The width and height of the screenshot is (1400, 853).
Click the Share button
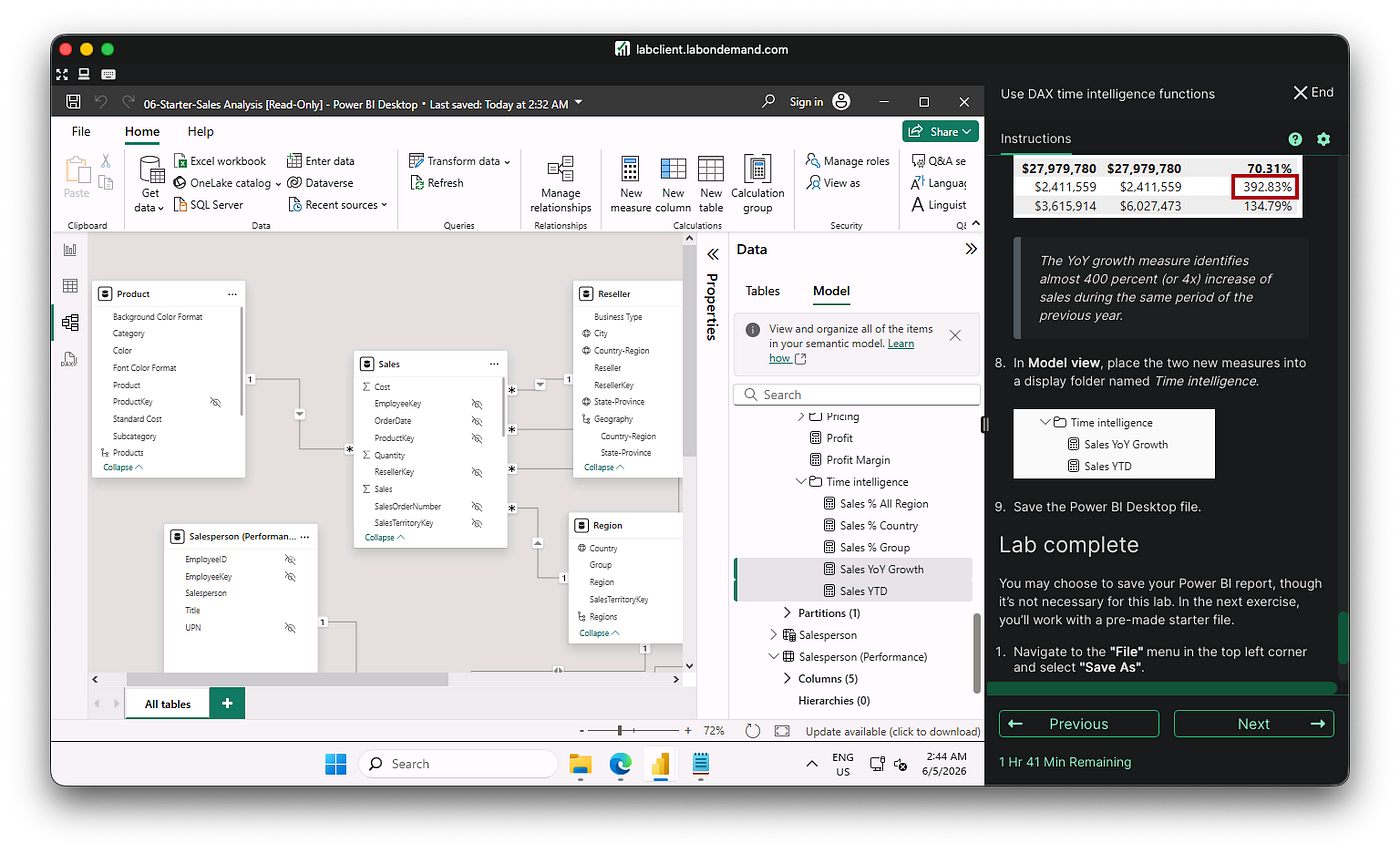coord(940,132)
